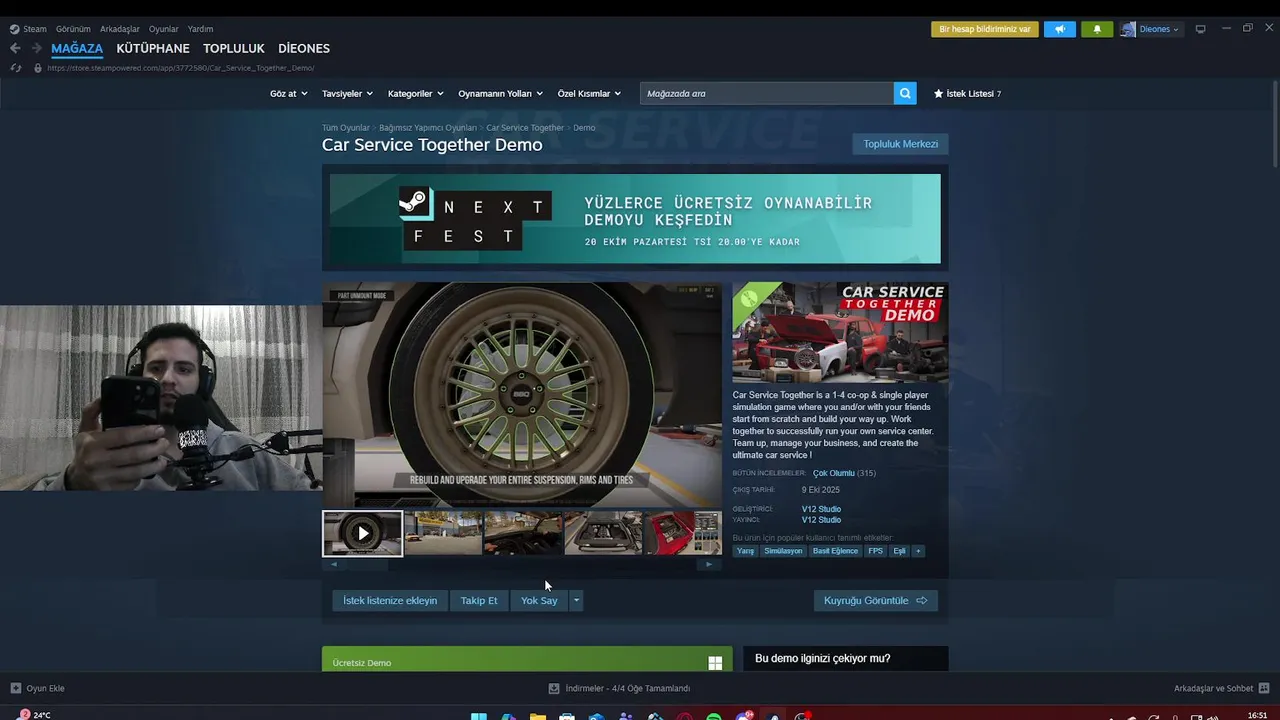Open the DİEONES profile tab
This screenshot has width=1280, height=720.
[304, 48]
